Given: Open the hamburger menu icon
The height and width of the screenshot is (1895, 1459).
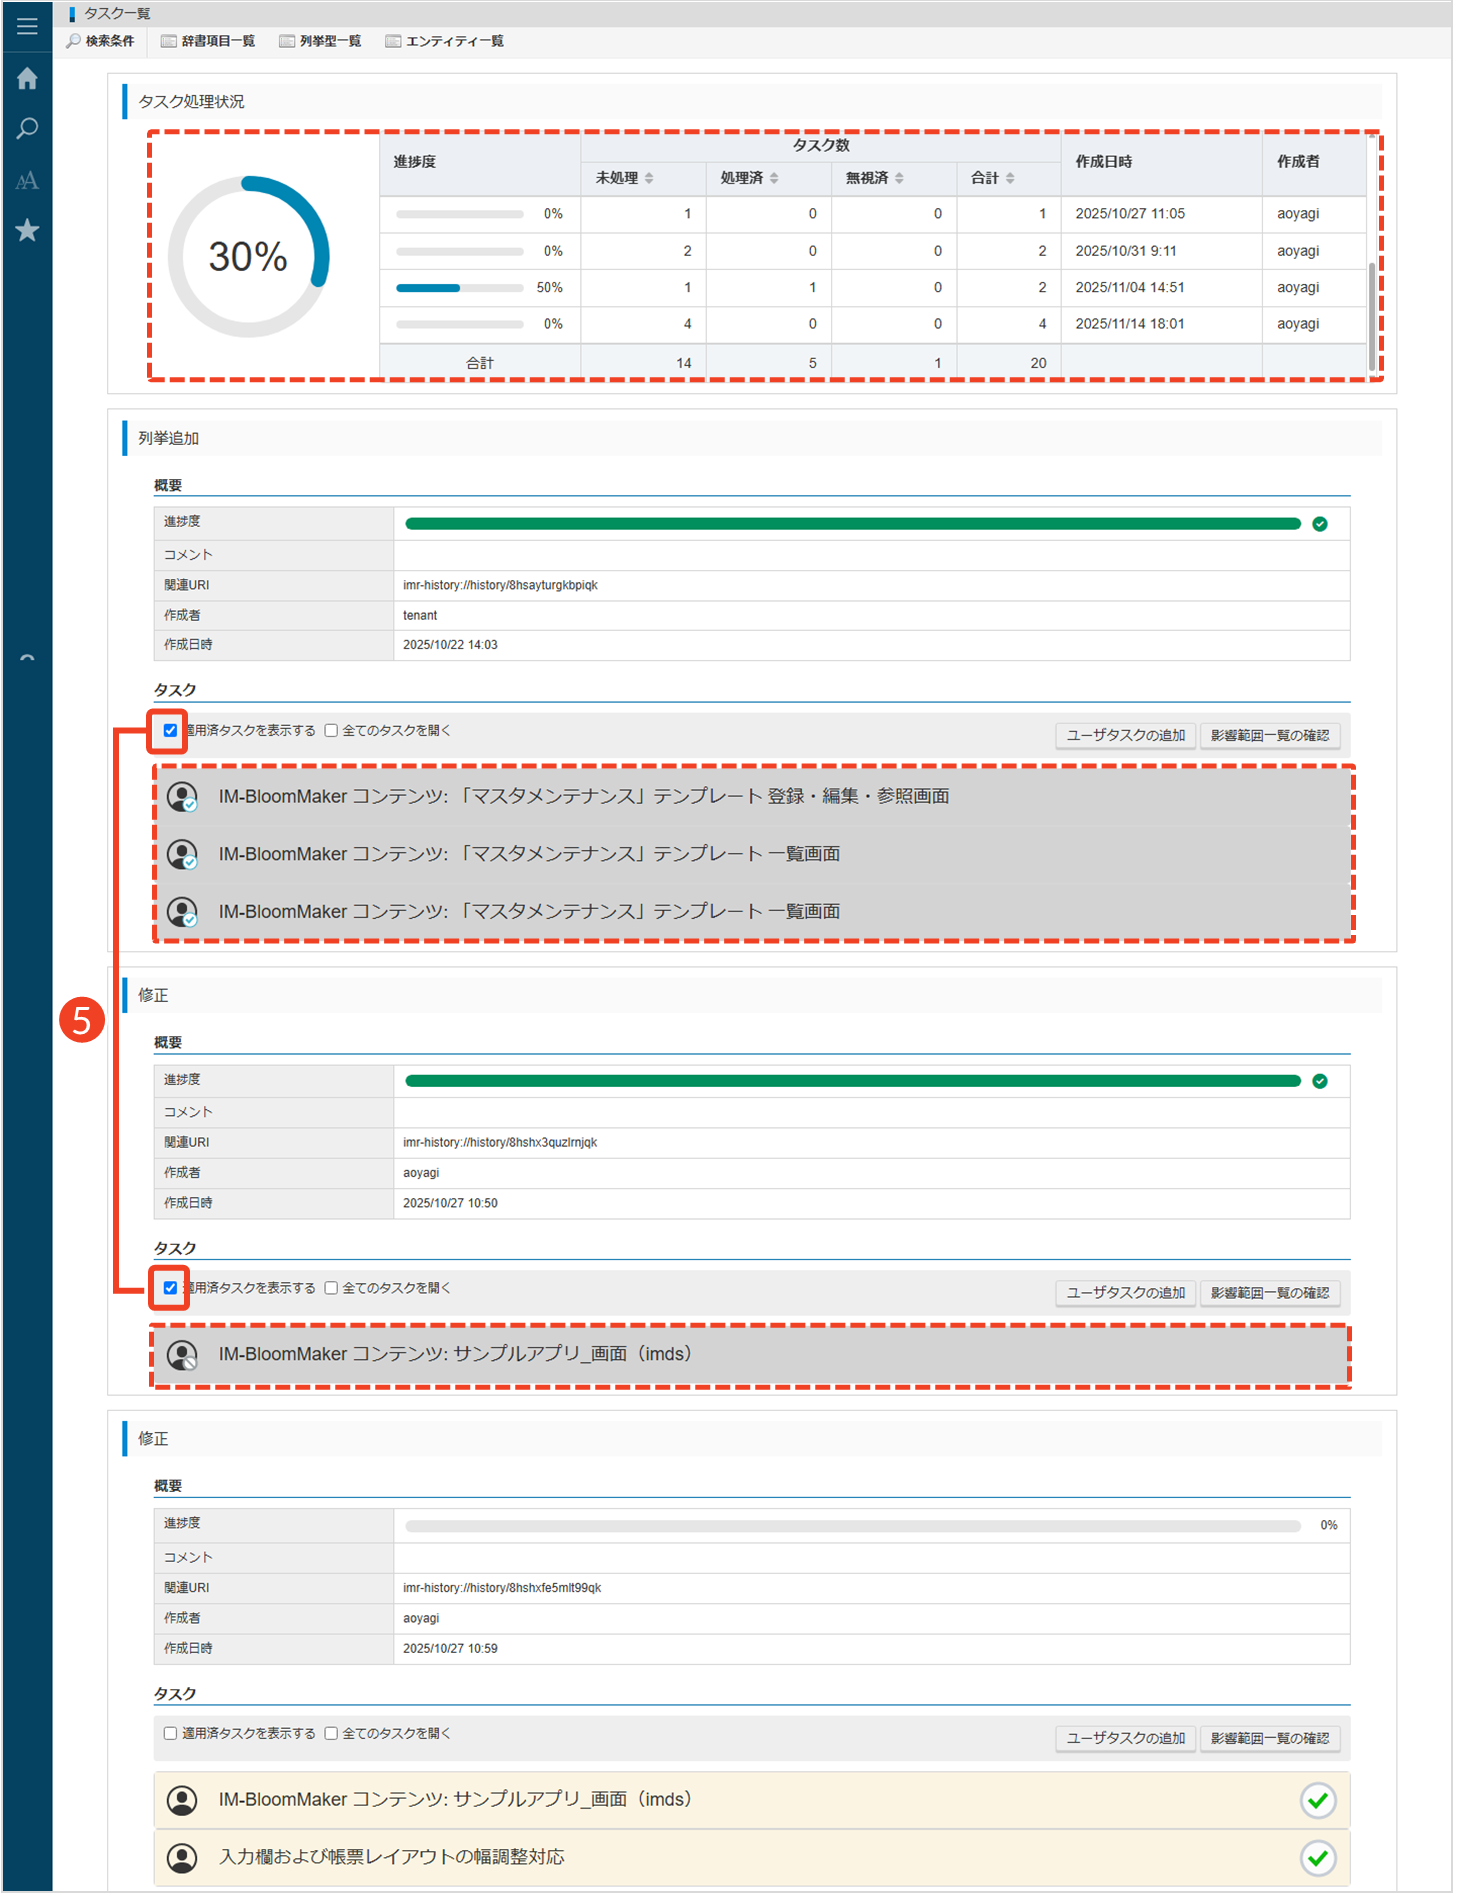Looking at the screenshot, I should point(27,26).
